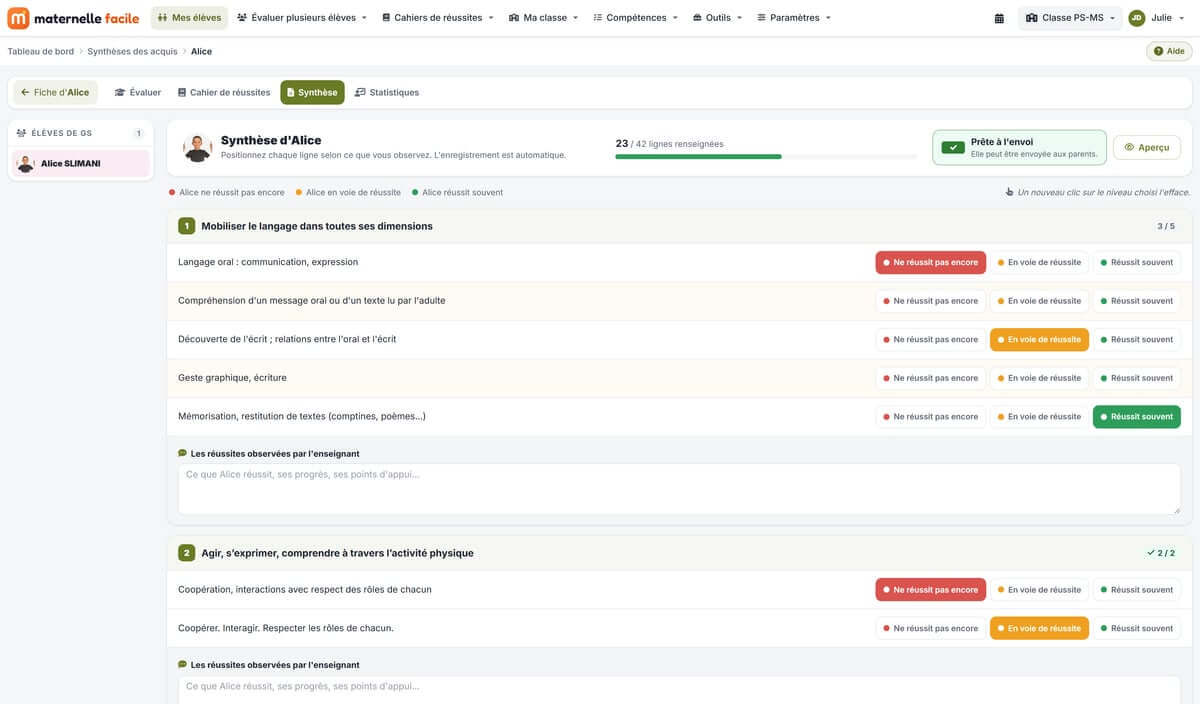Click the eye icon in Aperçu button
The width and height of the screenshot is (1200, 704).
click(1129, 147)
